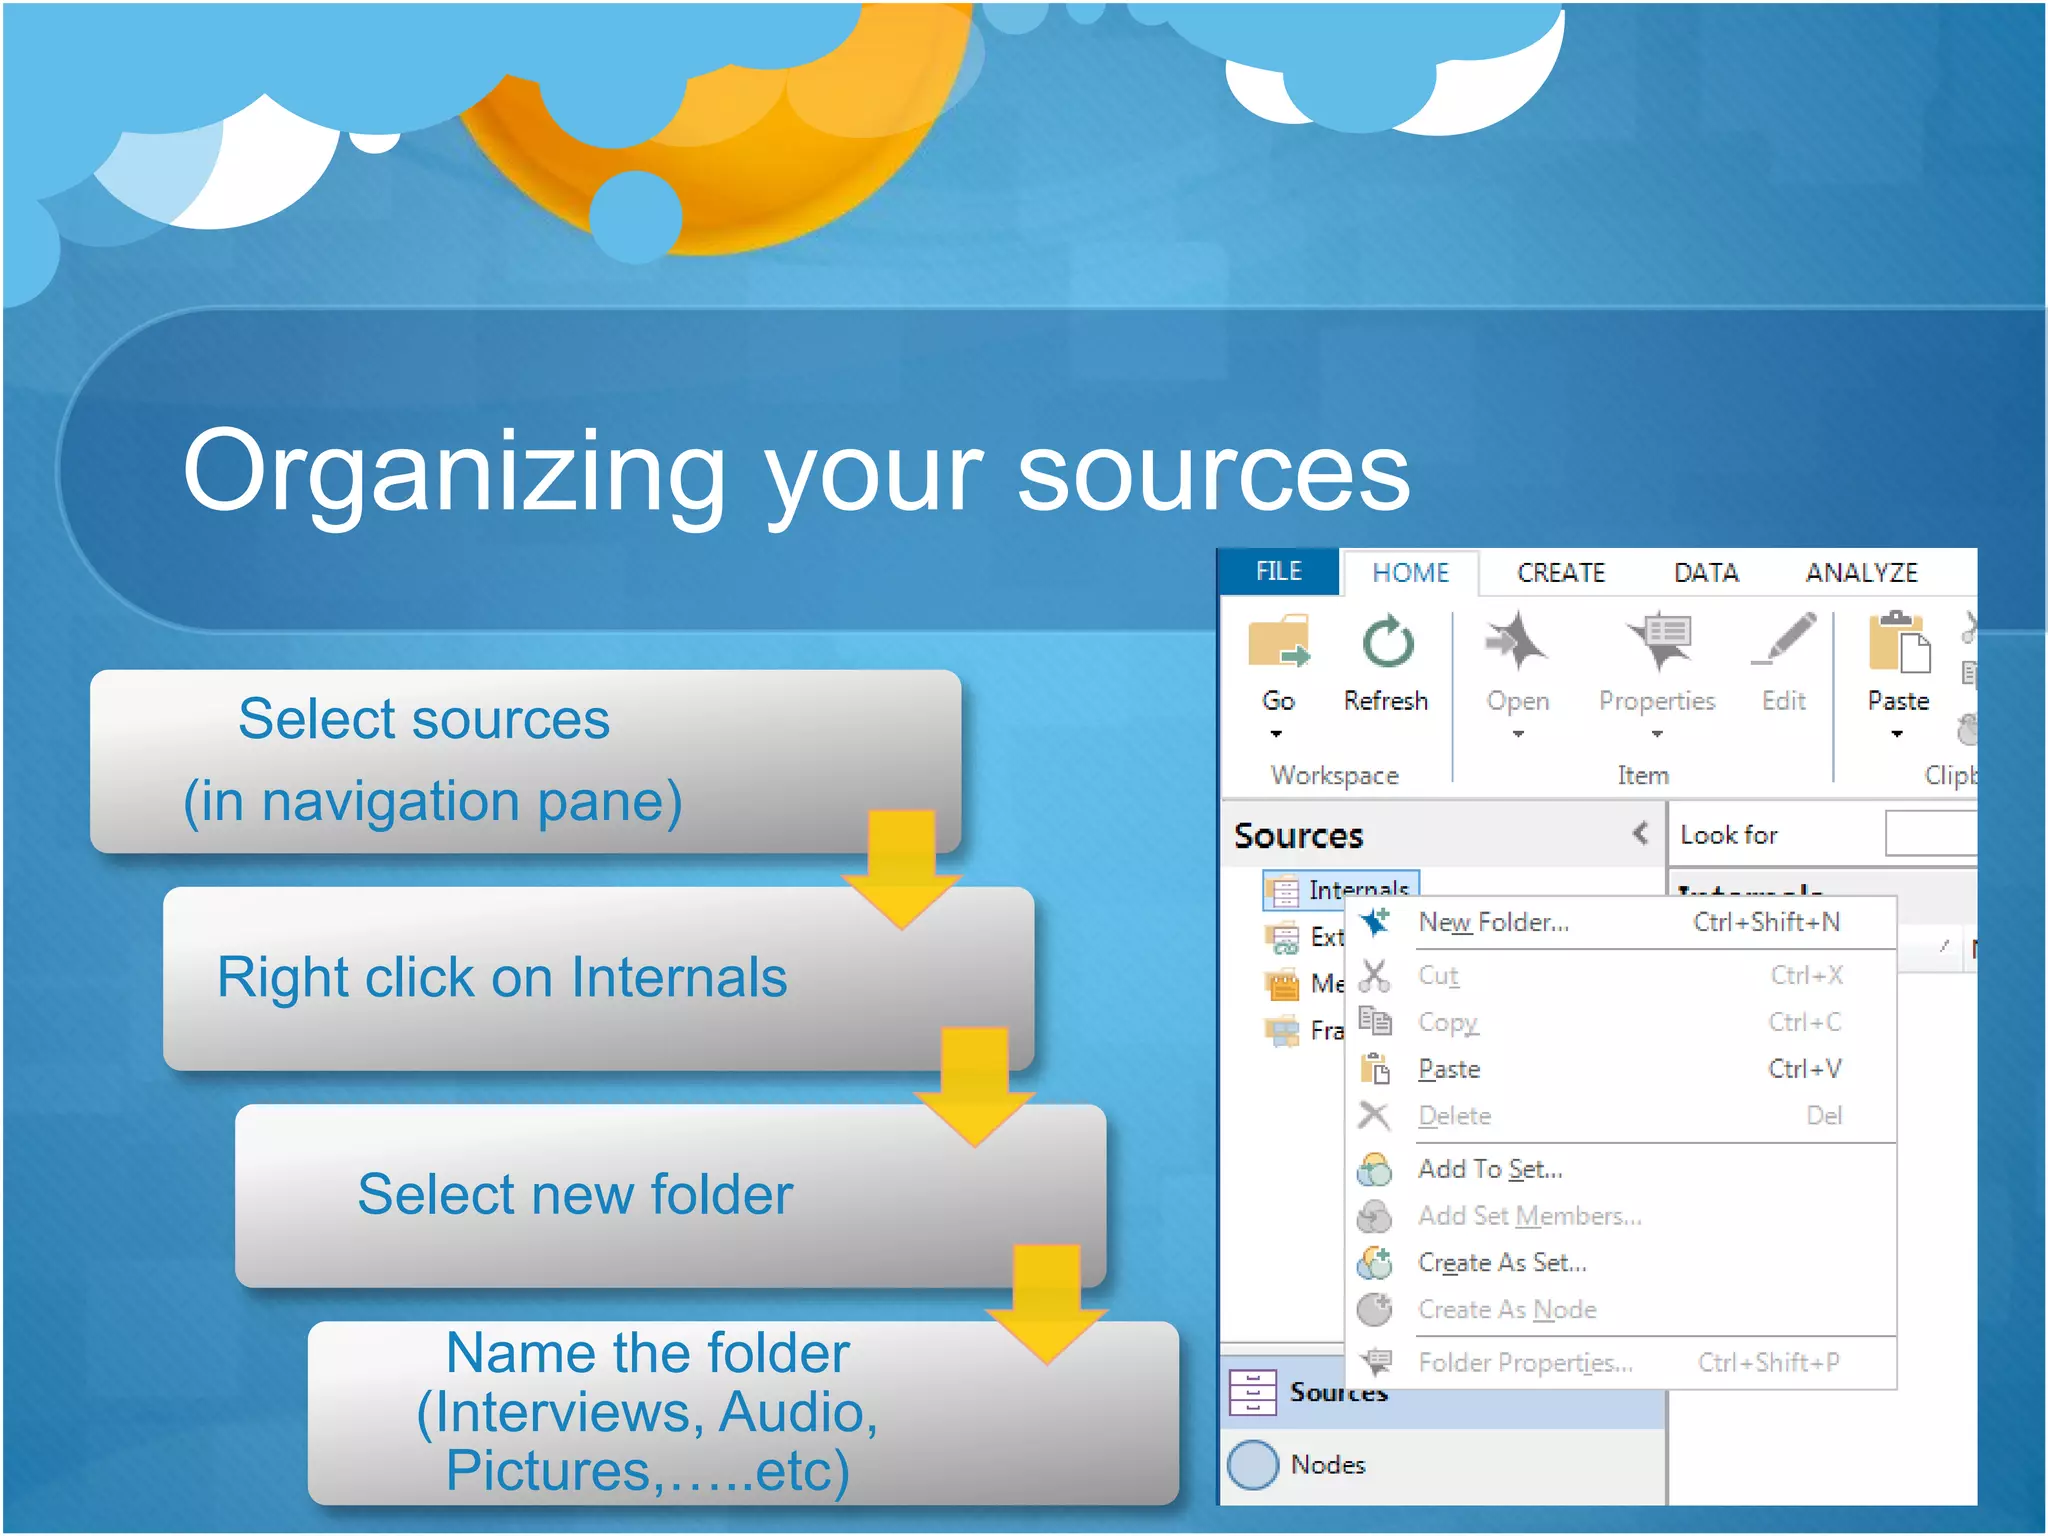
Task: Click the Cut scissors icon in context menu
Action: pos(1375,975)
